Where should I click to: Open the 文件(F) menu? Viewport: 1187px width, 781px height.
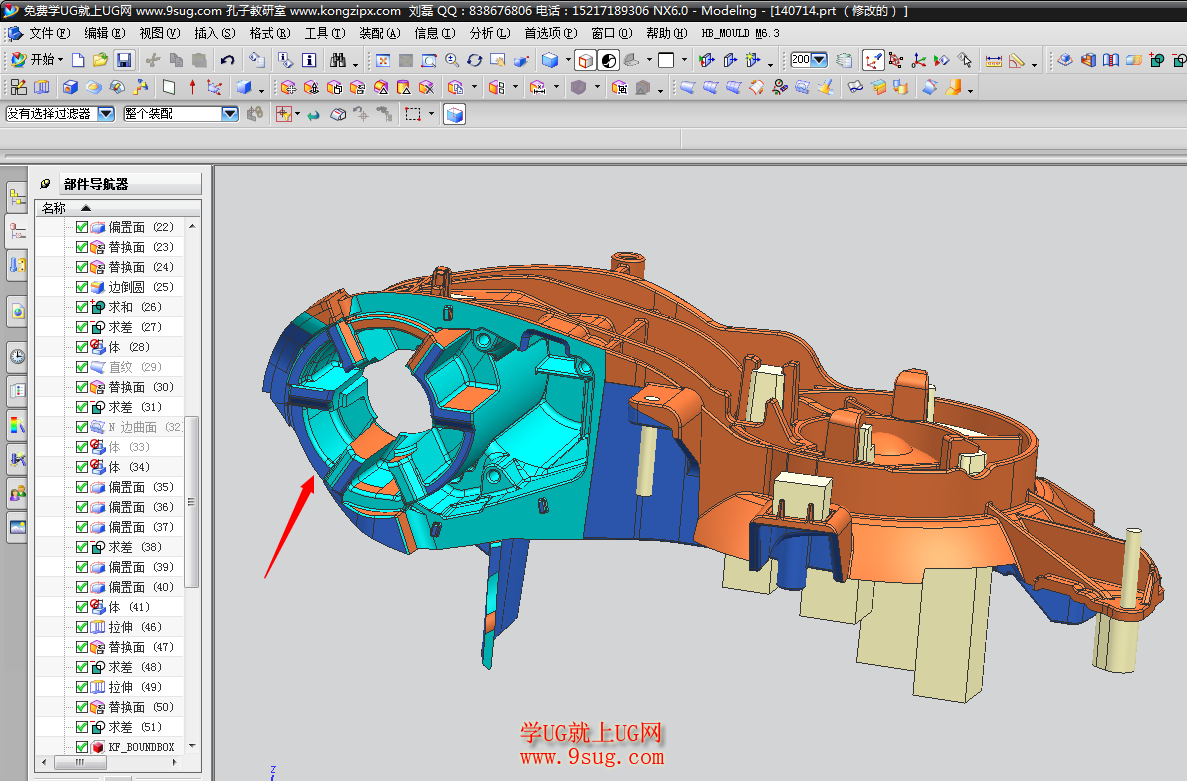tap(49, 33)
